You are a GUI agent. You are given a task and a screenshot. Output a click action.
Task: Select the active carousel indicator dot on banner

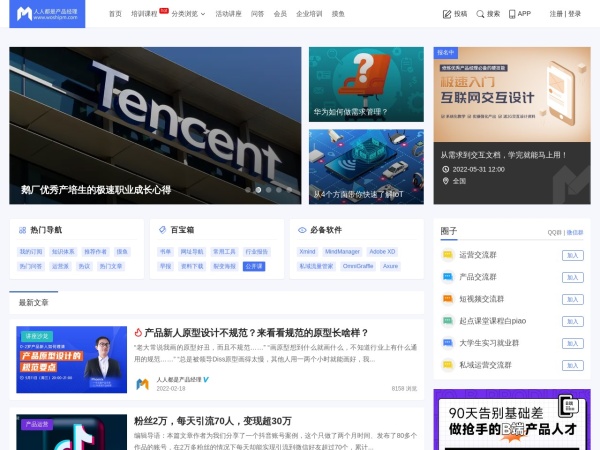pyautogui.click(x=258, y=189)
